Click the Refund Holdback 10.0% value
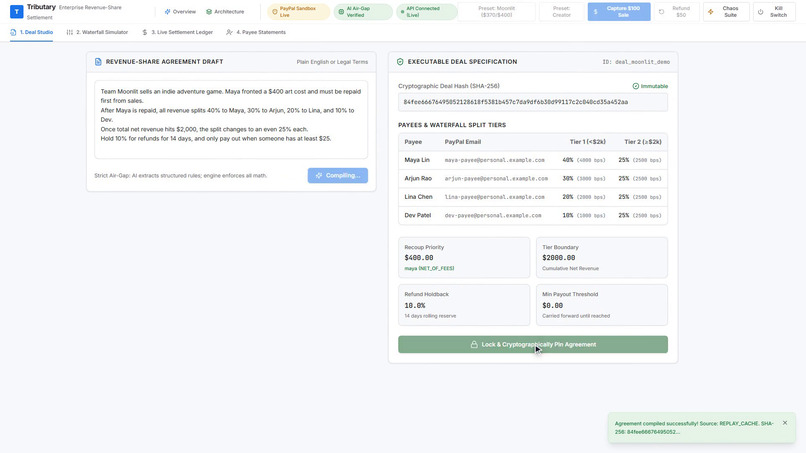Image resolution: width=806 pixels, height=453 pixels. (x=415, y=305)
